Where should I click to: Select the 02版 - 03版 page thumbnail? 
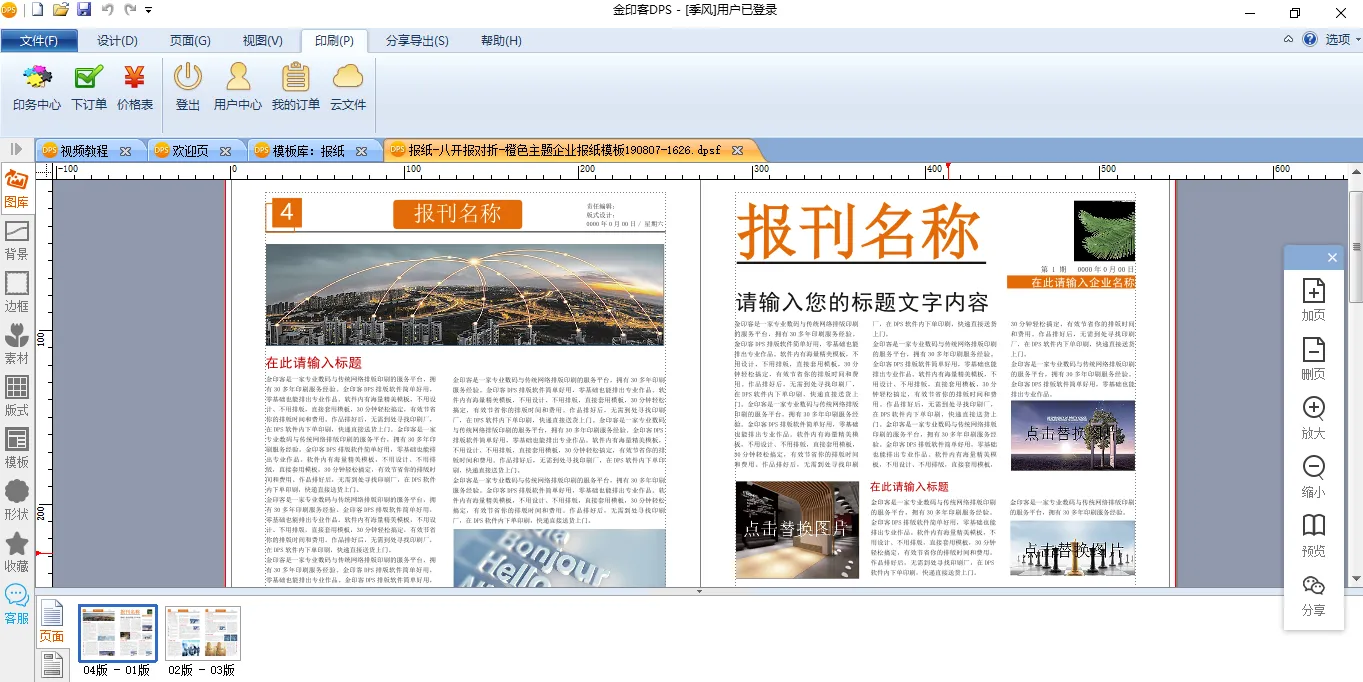203,634
